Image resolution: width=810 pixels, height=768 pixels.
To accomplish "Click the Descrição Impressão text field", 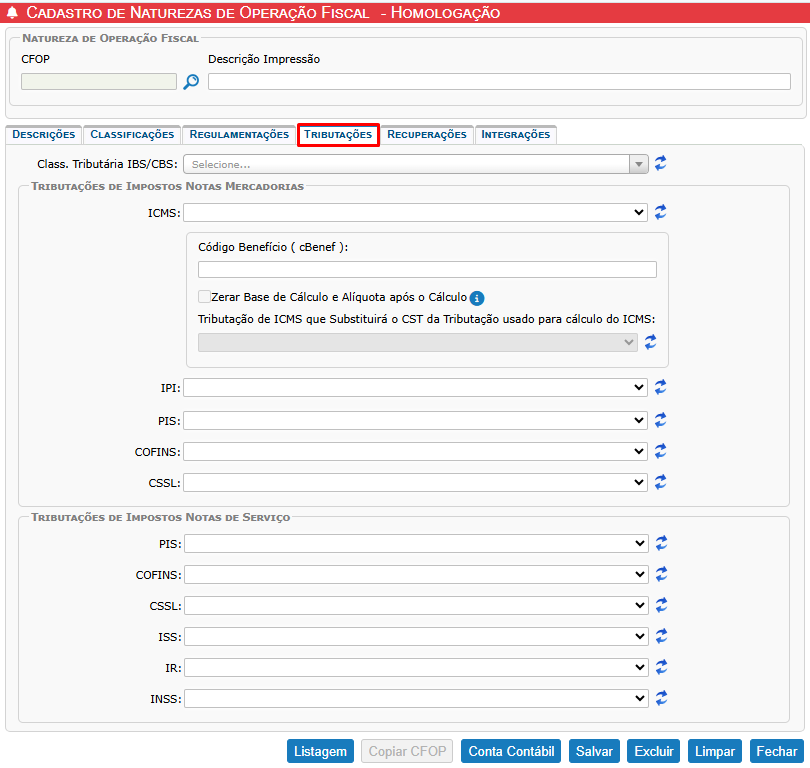I will (x=498, y=82).
